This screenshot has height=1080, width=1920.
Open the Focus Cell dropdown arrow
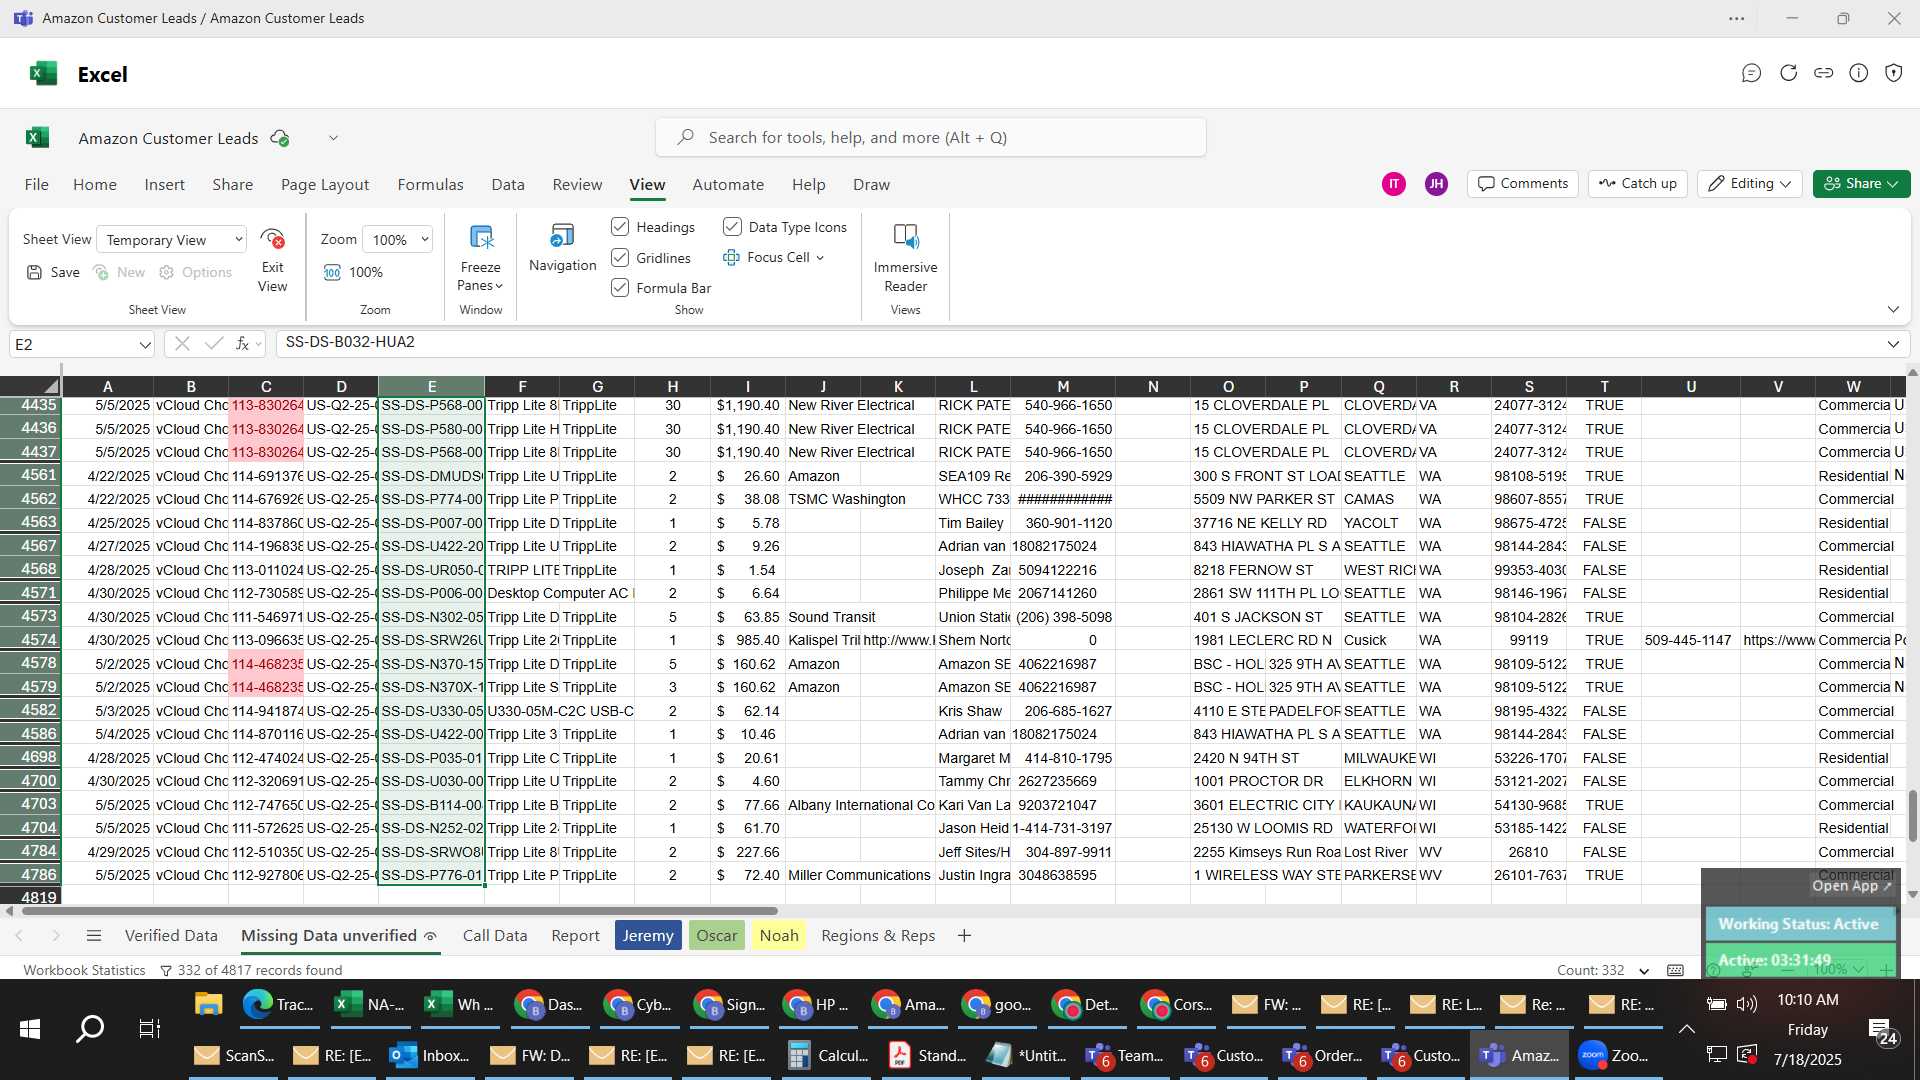click(x=820, y=258)
